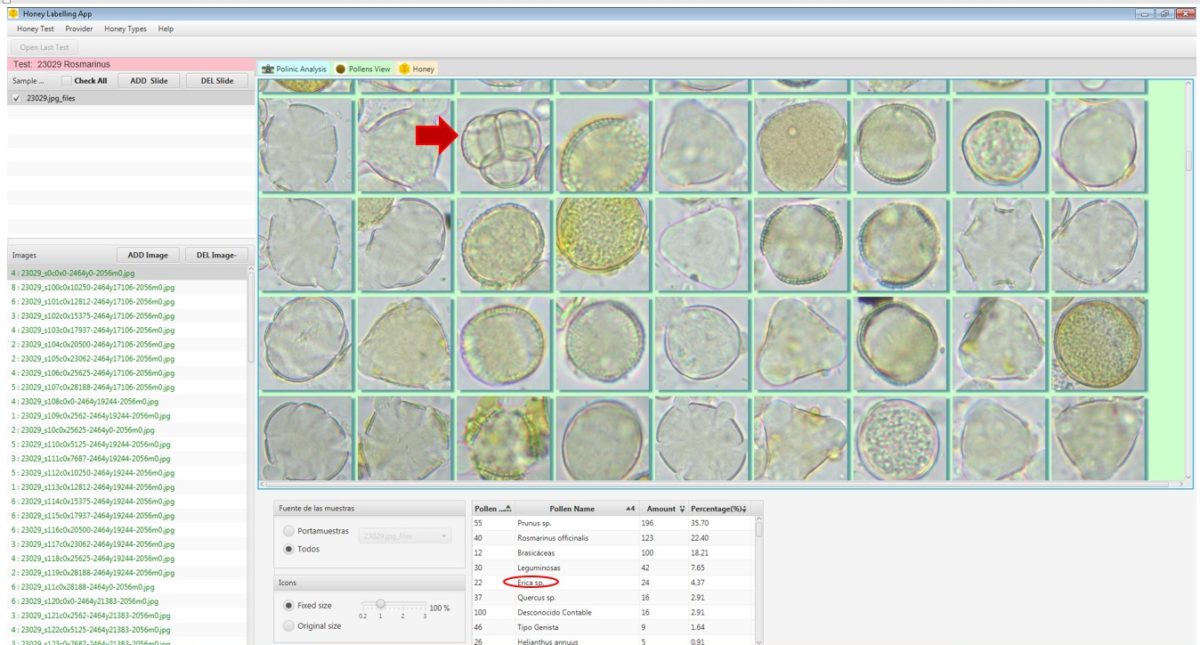Click the sort arrow icon on Amount column

[682, 509]
